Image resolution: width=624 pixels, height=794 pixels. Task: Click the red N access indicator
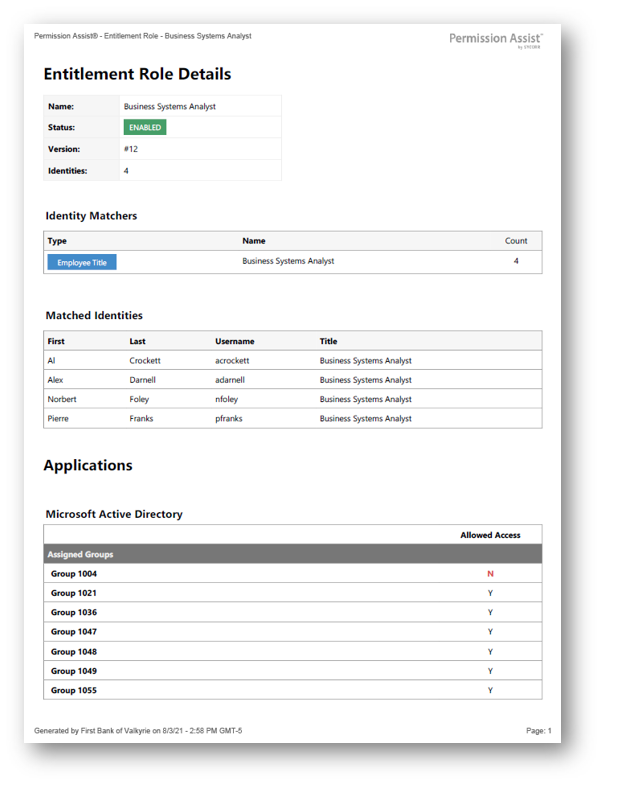(x=490, y=574)
